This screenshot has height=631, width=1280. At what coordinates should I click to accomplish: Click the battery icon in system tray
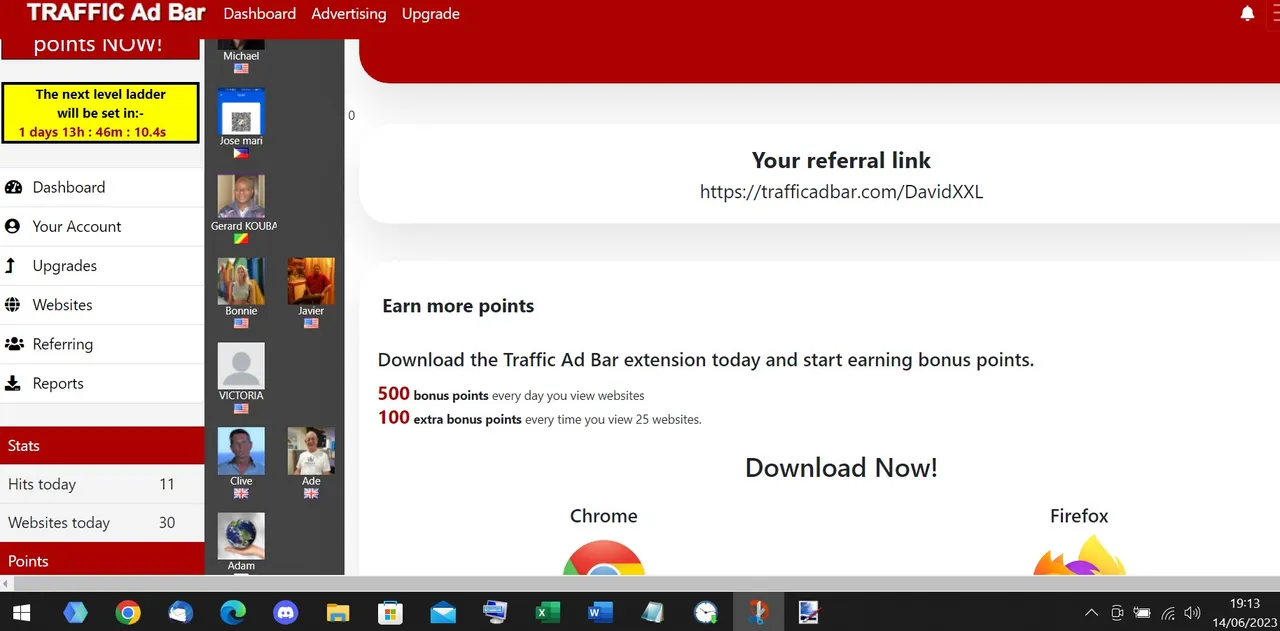point(1143,613)
